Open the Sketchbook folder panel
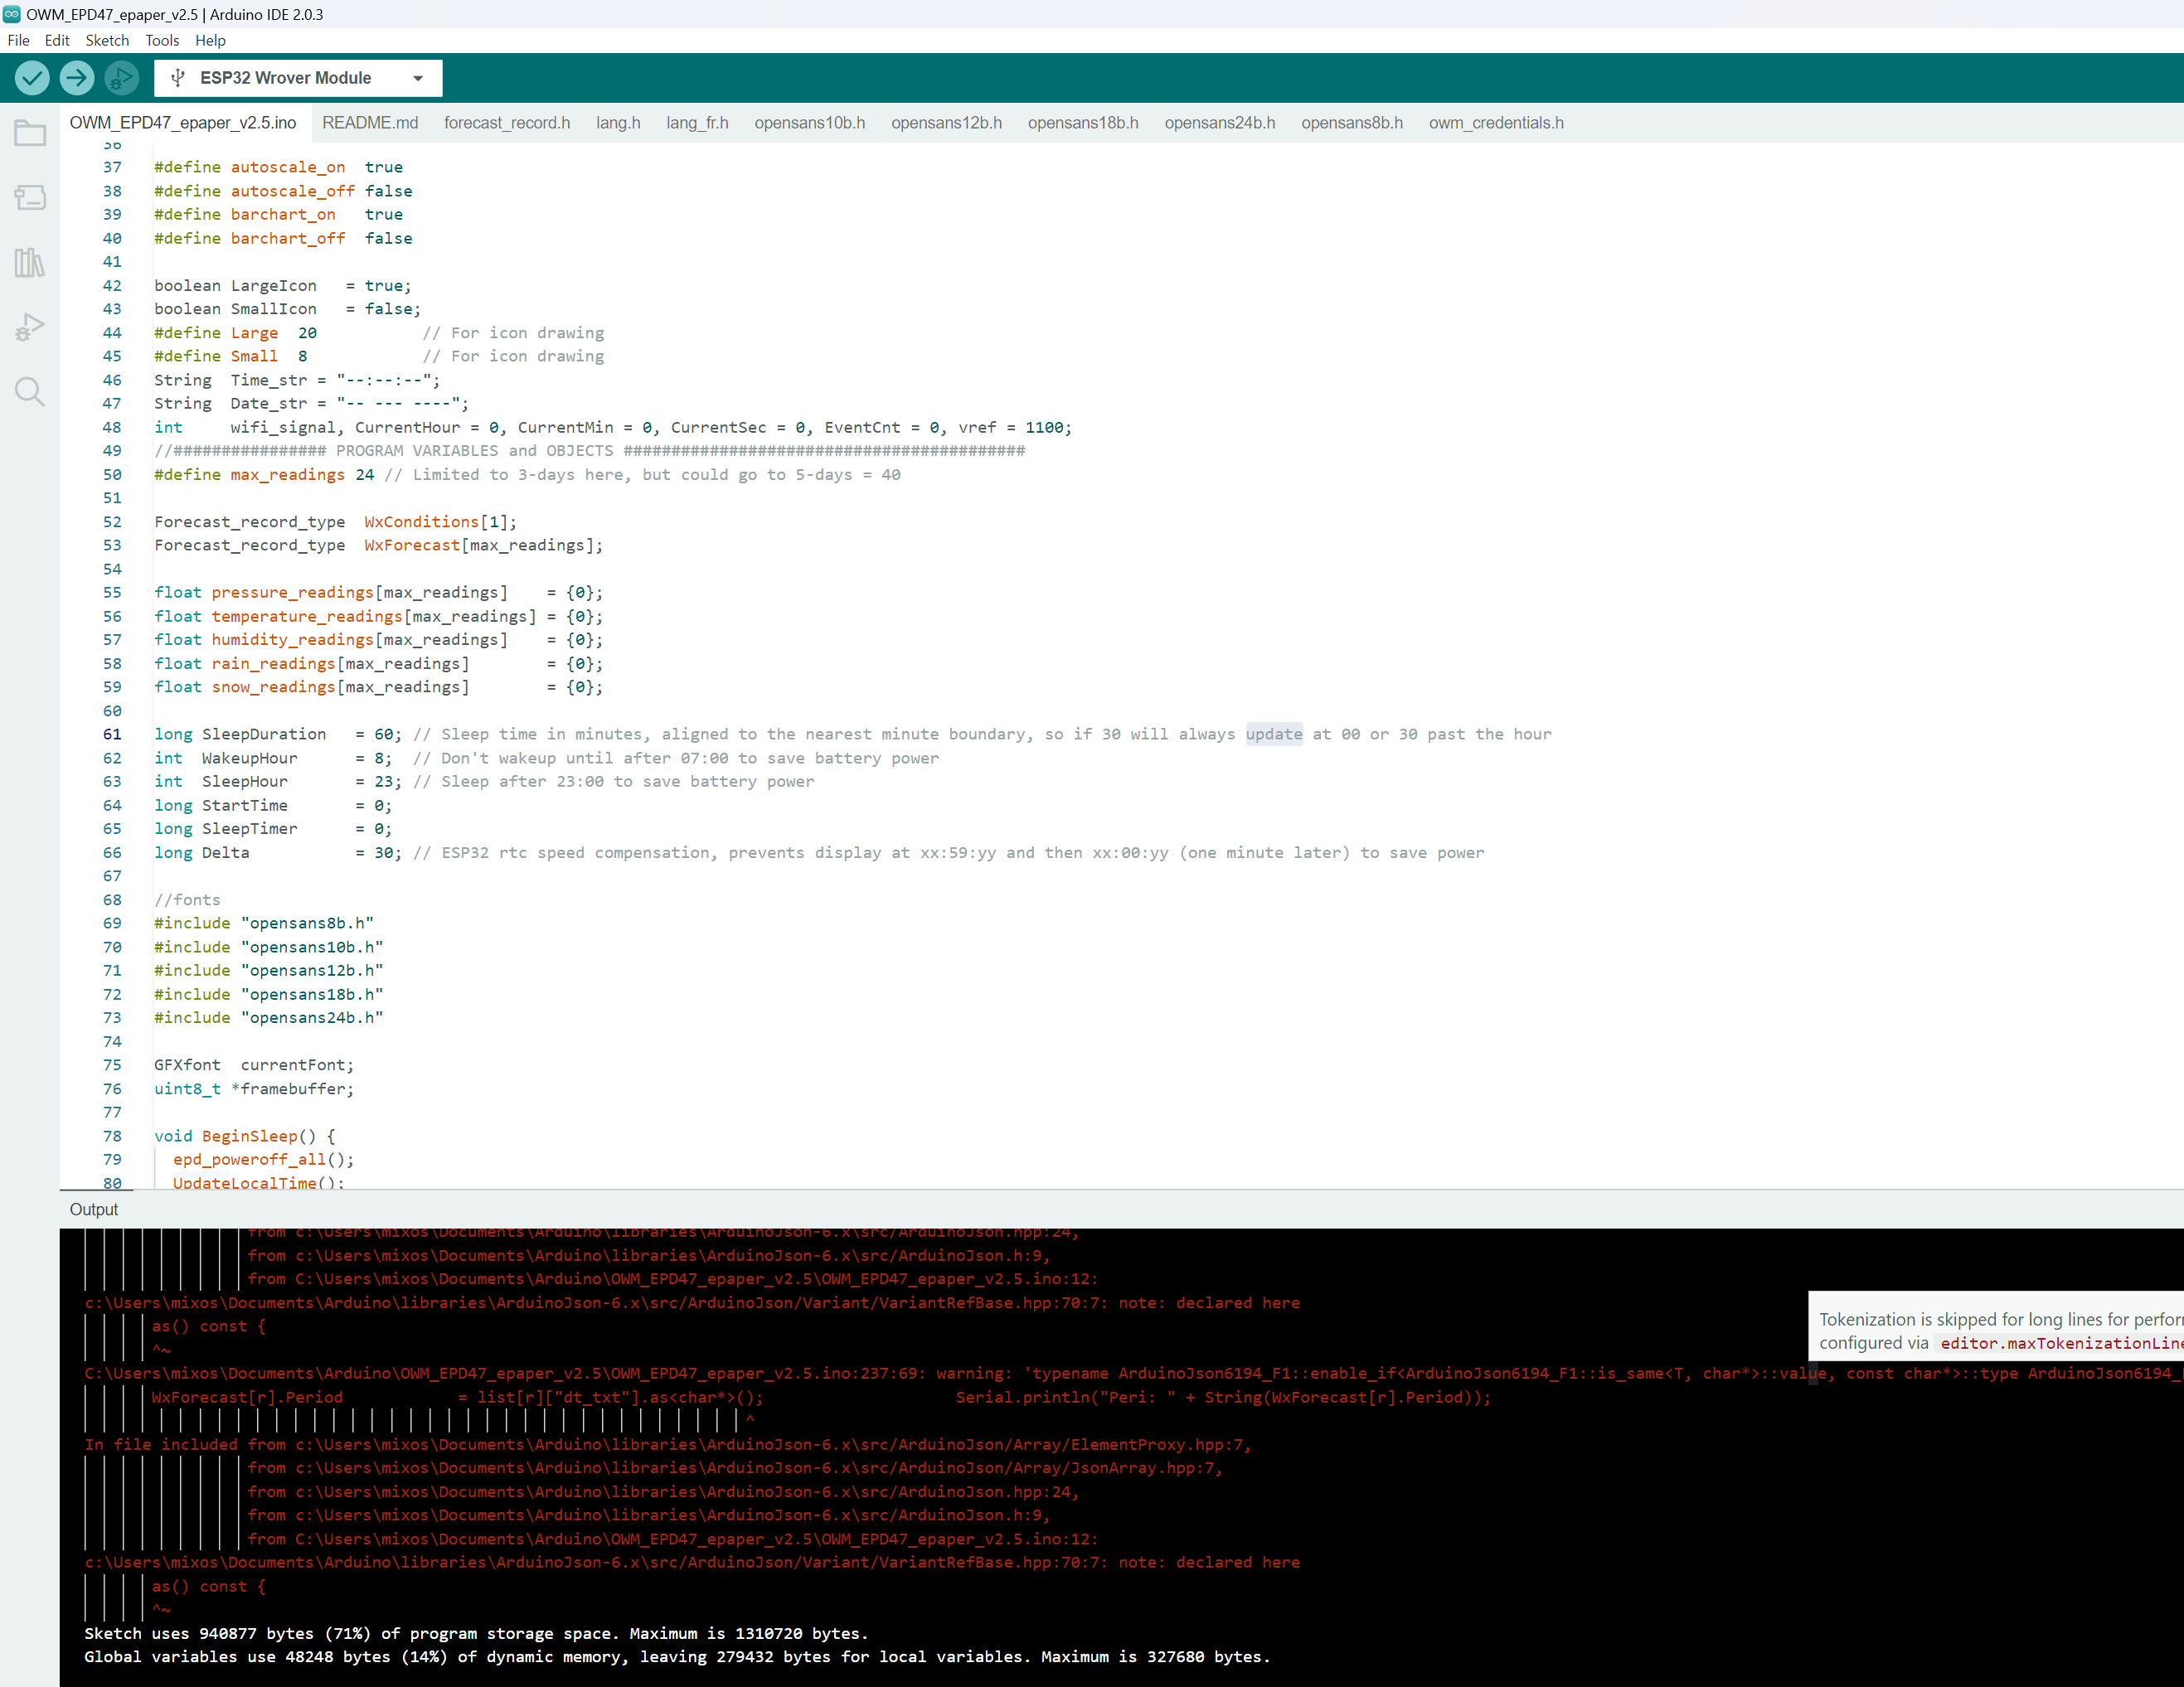 coord(30,133)
